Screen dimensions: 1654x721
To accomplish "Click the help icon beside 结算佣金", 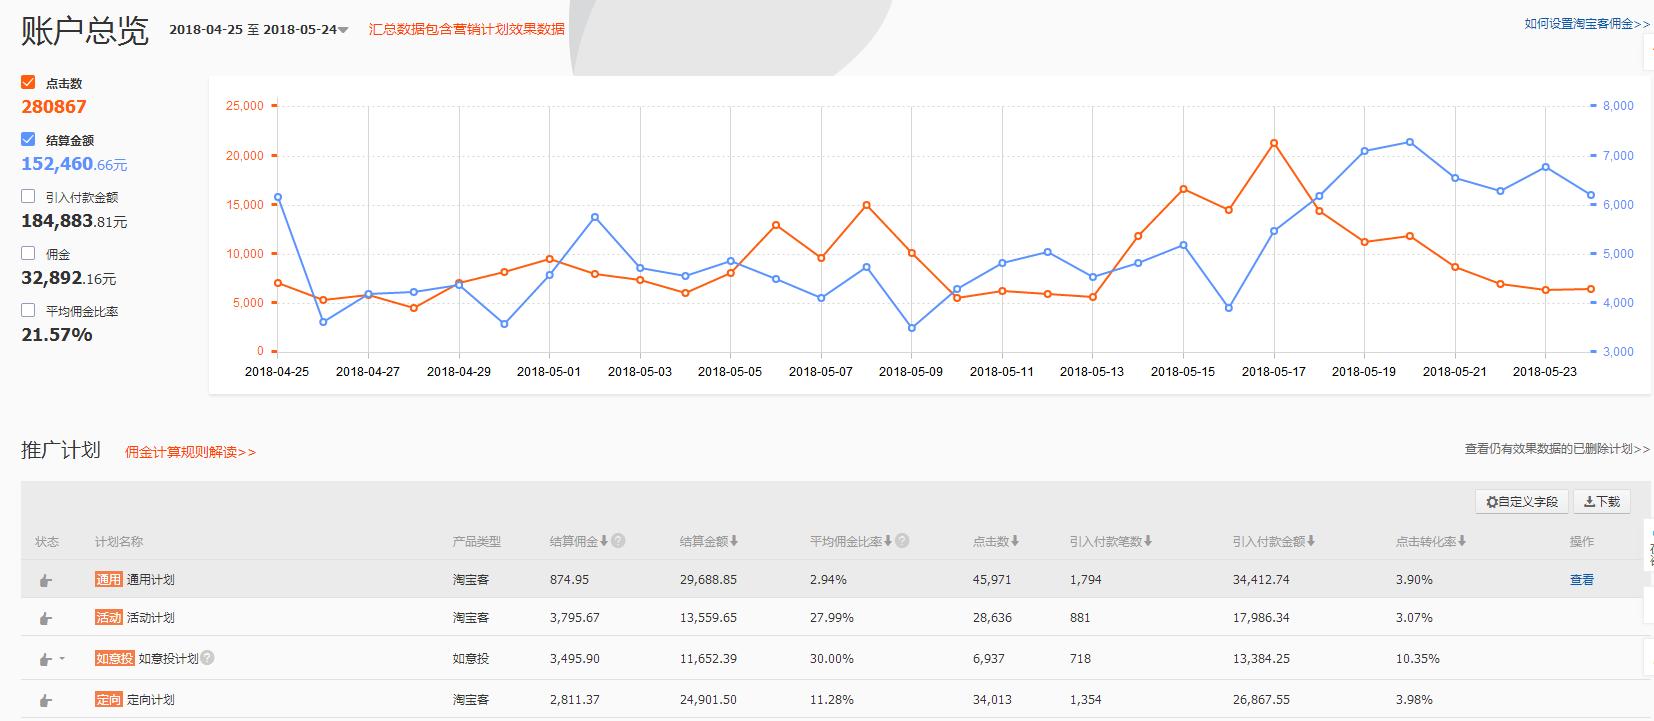I will pyautogui.click(x=618, y=541).
